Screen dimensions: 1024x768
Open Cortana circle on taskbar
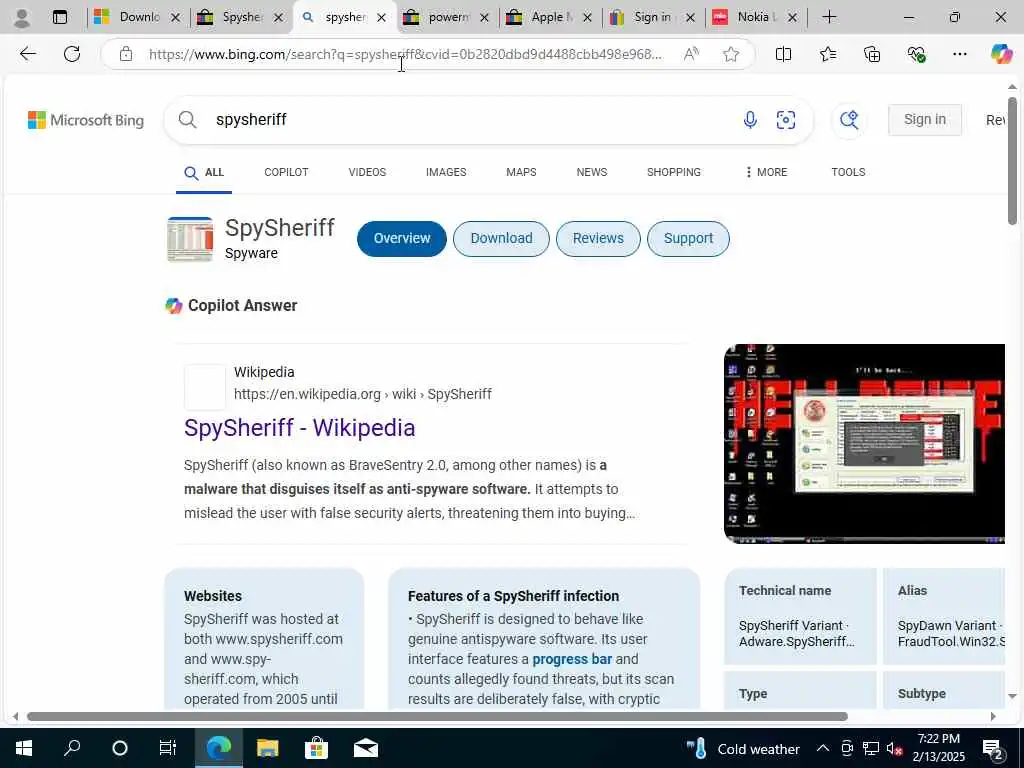point(120,748)
